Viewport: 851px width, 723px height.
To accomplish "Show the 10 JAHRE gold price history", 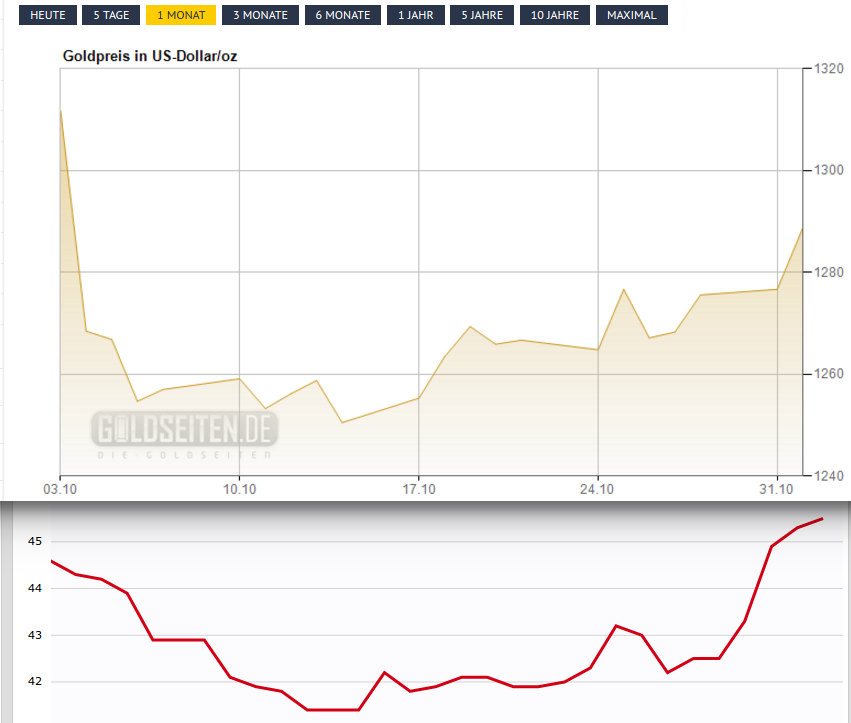I will click(555, 15).
